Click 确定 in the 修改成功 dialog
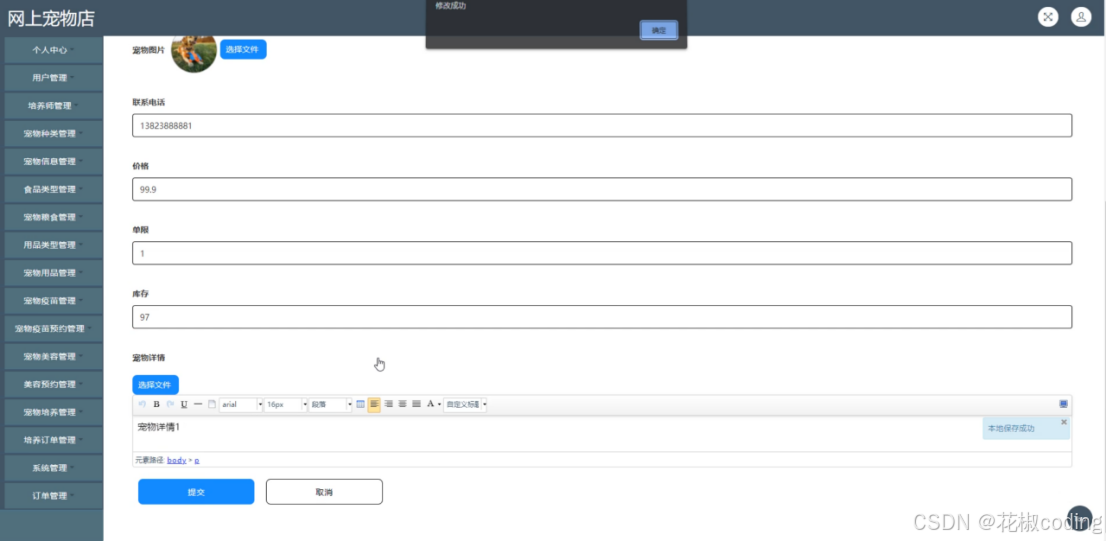This screenshot has height=542, width=1106. (x=659, y=30)
